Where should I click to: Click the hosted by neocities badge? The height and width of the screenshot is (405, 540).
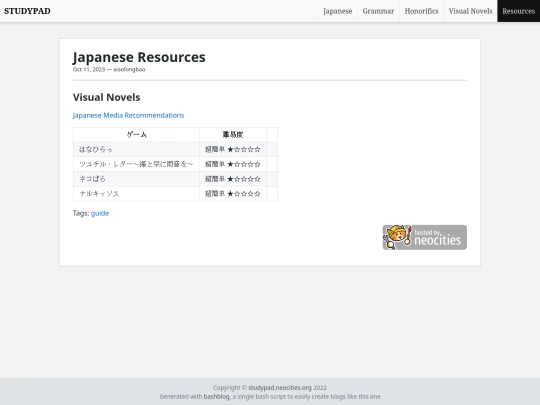coord(425,237)
